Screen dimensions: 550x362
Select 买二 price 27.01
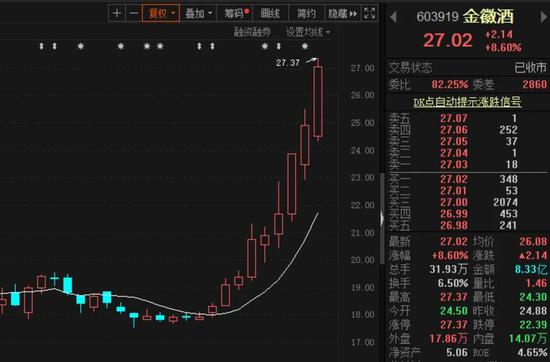click(x=454, y=190)
